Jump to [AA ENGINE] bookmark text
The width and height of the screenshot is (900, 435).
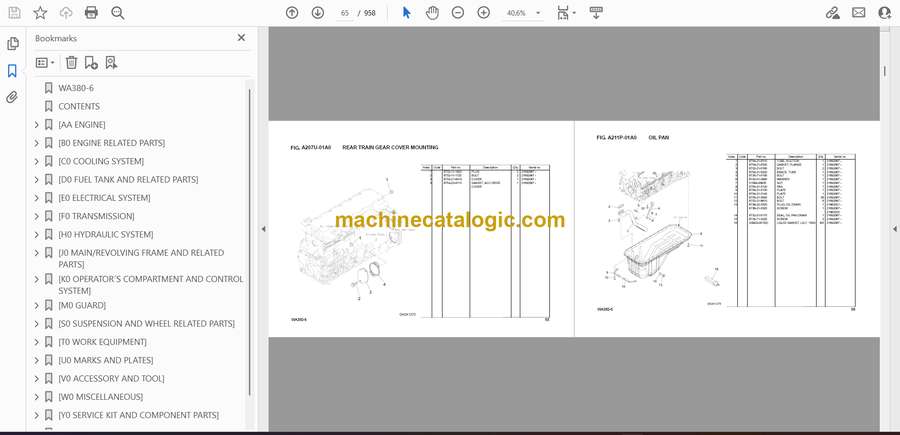tap(82, 125)
